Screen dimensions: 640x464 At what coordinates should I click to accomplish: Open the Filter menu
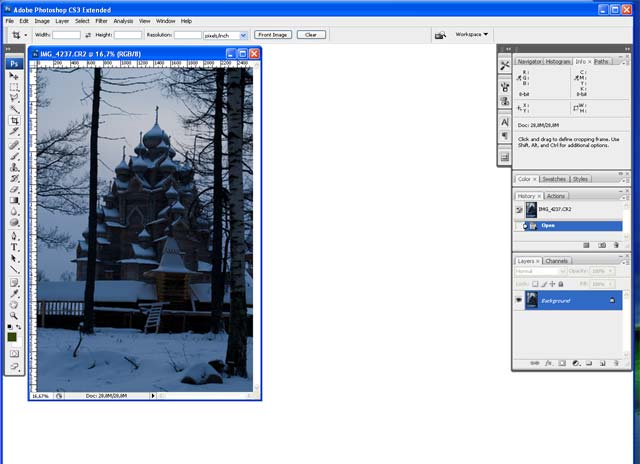101,20
